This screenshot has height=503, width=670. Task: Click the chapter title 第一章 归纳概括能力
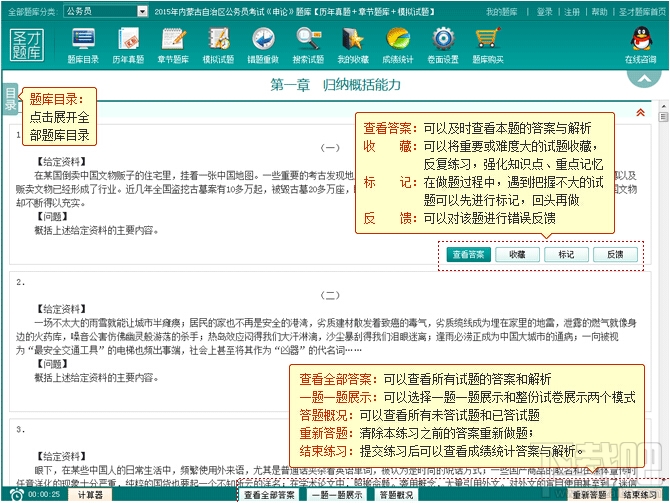click(x=335, y=85)
